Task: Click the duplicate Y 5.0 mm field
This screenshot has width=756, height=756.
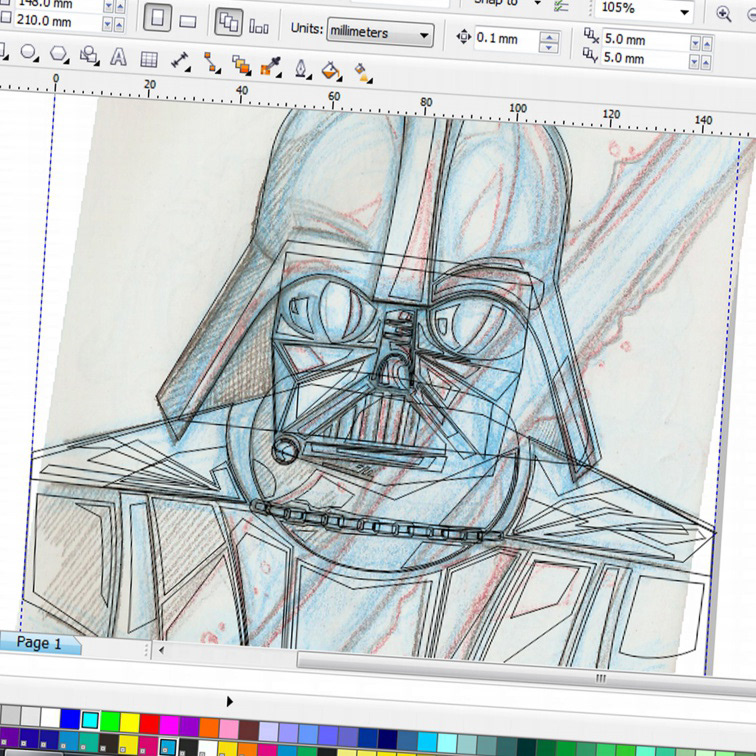Action: (644, 59)
